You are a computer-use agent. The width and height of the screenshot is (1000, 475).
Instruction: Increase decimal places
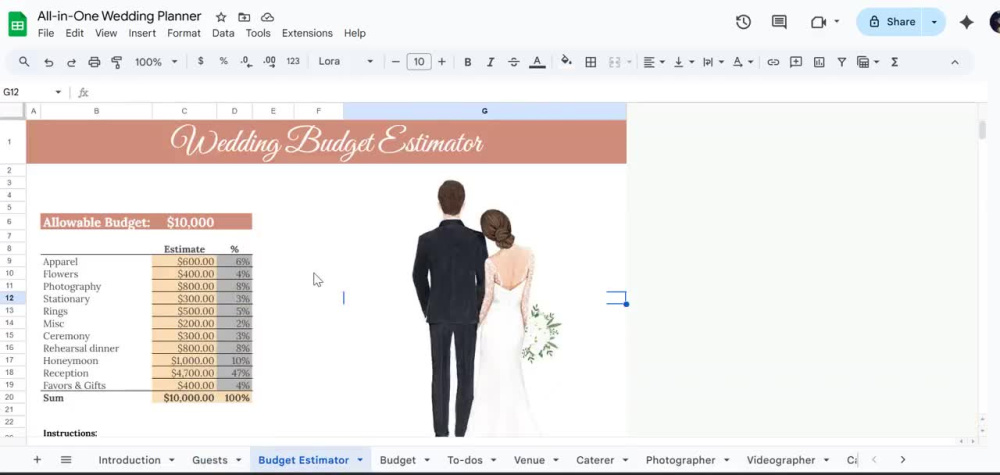(269, 61)
